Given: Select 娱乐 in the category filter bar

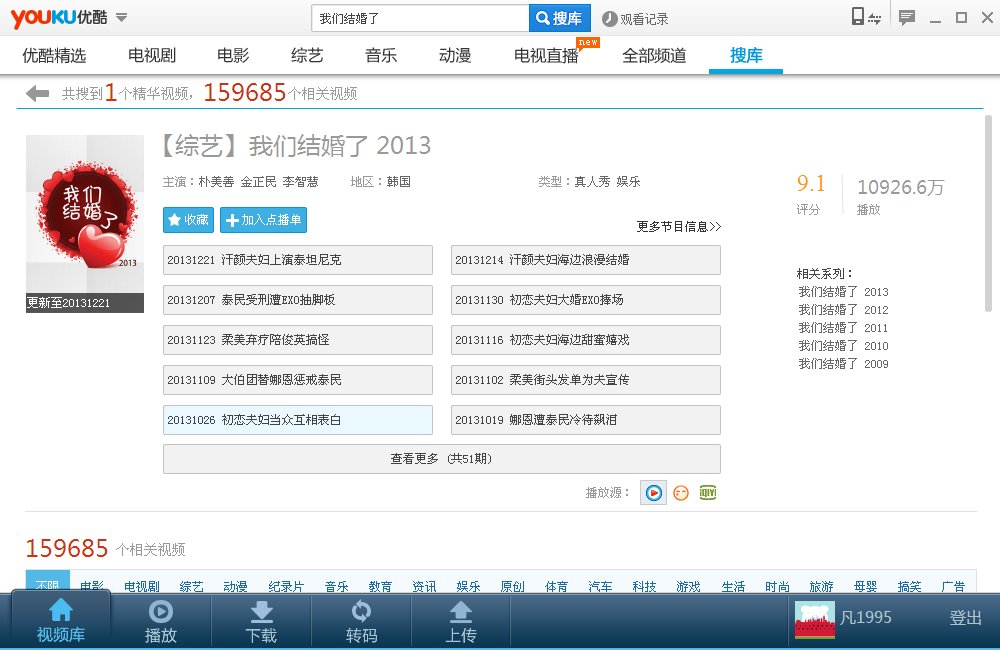Looking at the screenshot, I should pos(467,586).
